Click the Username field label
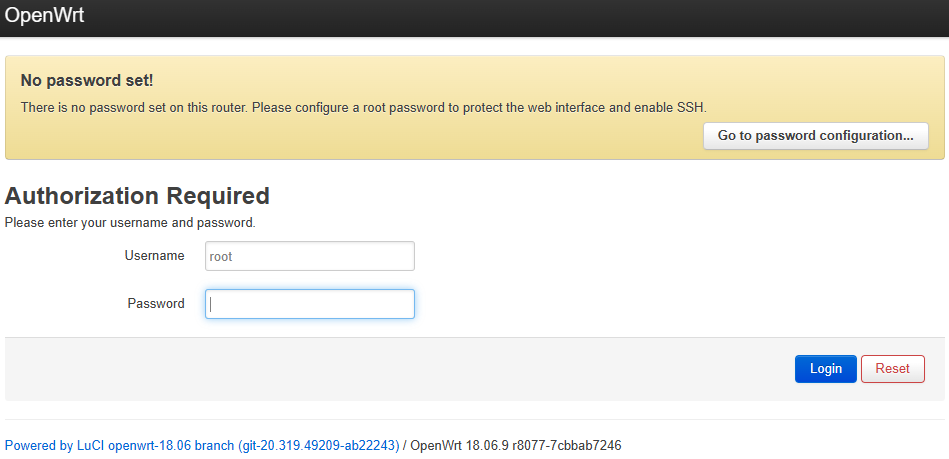The width and height of the screenshot is (949, 459). pos(154,256)
